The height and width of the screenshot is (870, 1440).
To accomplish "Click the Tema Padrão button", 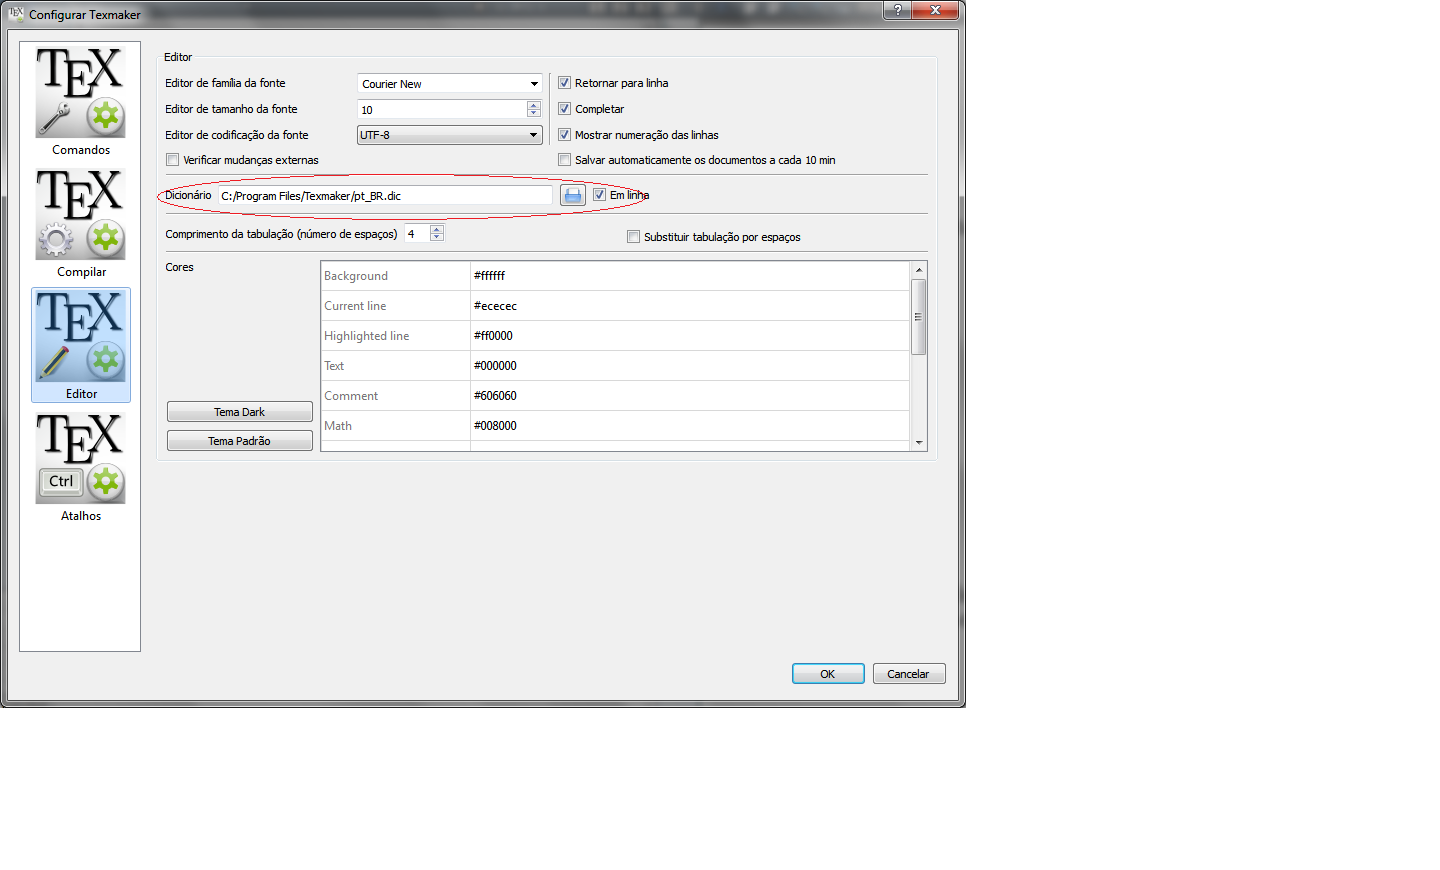I will (x=240, y=441).
